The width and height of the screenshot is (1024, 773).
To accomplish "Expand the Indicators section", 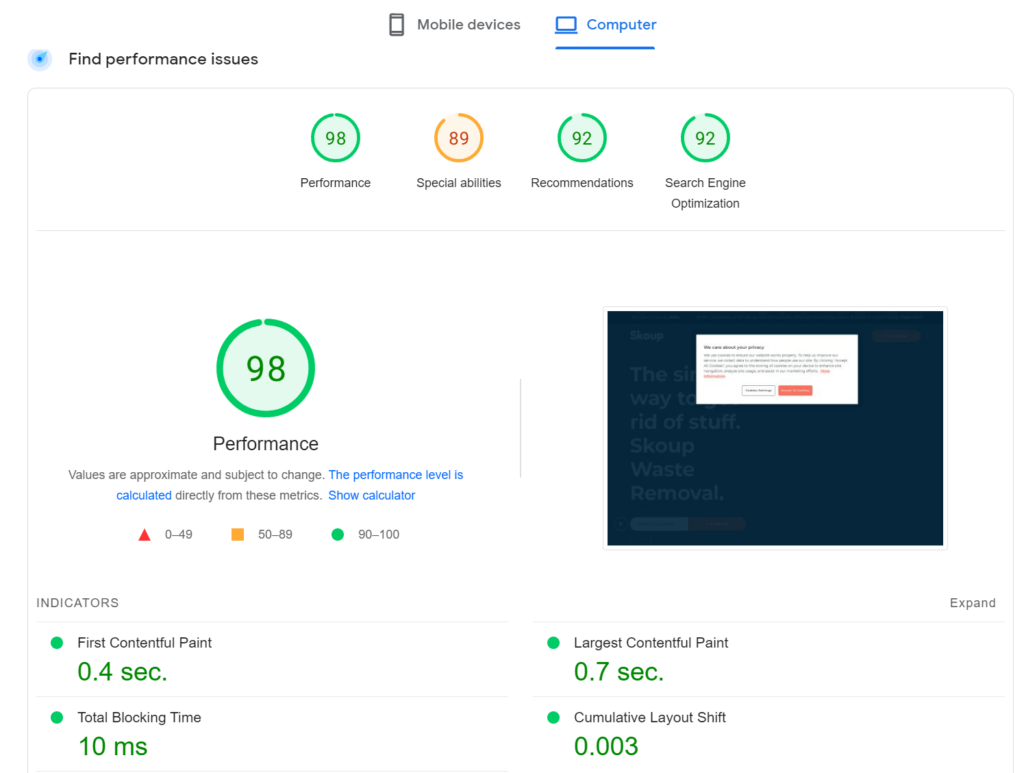I will pyautogui.click(x=972, y=603).
